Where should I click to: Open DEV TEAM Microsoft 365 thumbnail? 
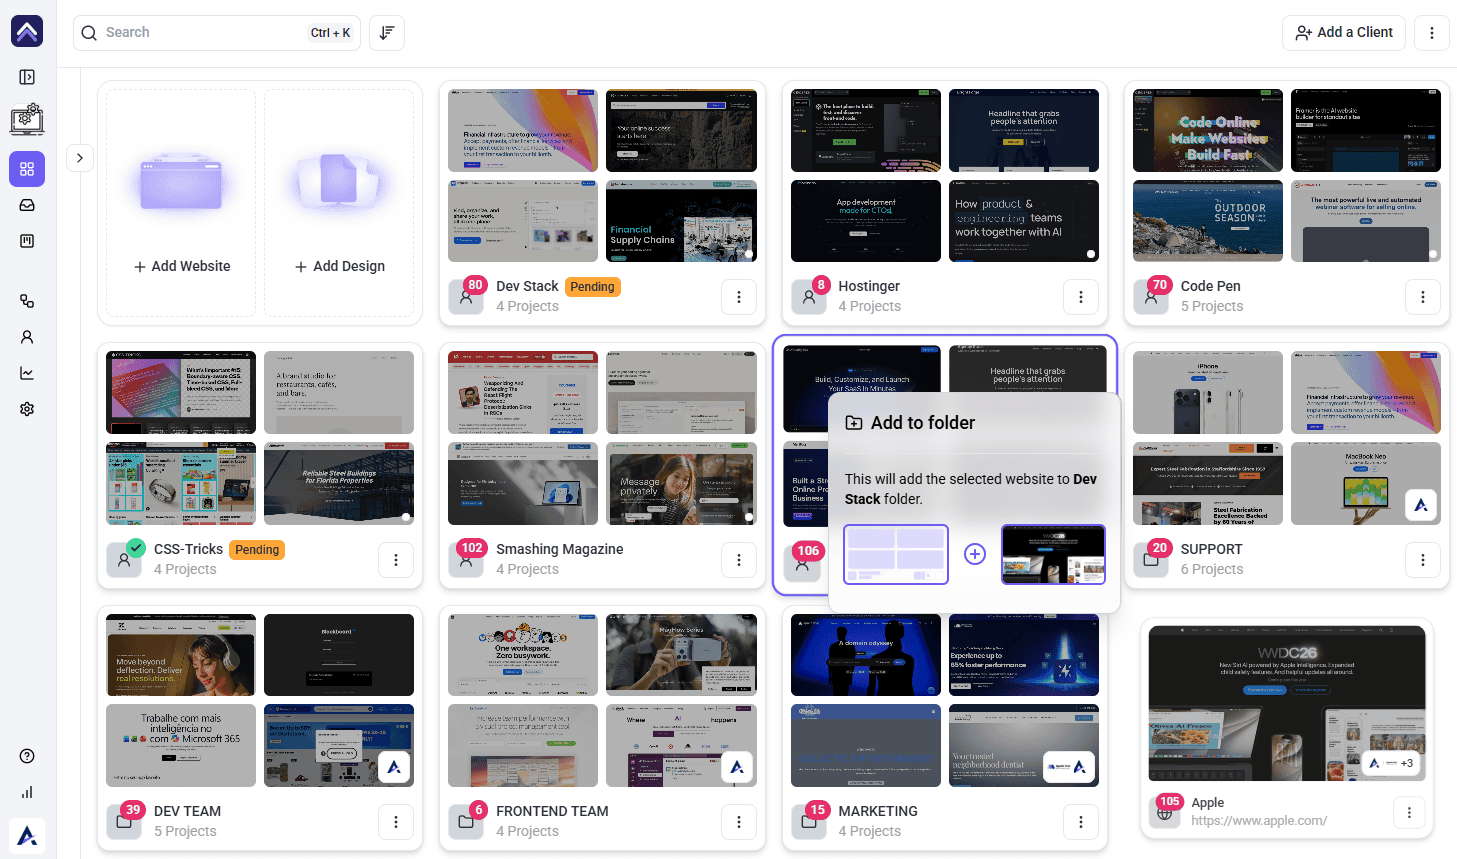[181, 746]
